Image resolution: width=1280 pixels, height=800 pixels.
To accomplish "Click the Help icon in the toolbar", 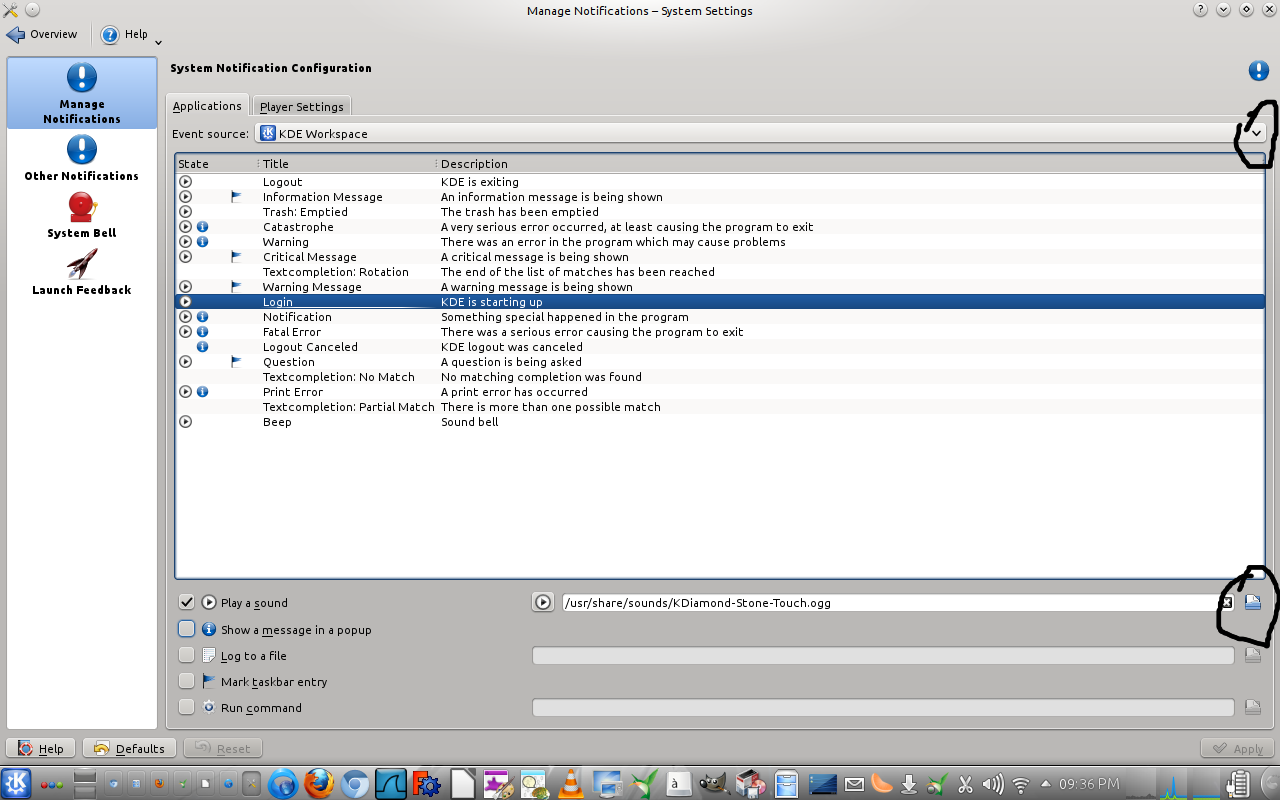I will pos(110,34).
